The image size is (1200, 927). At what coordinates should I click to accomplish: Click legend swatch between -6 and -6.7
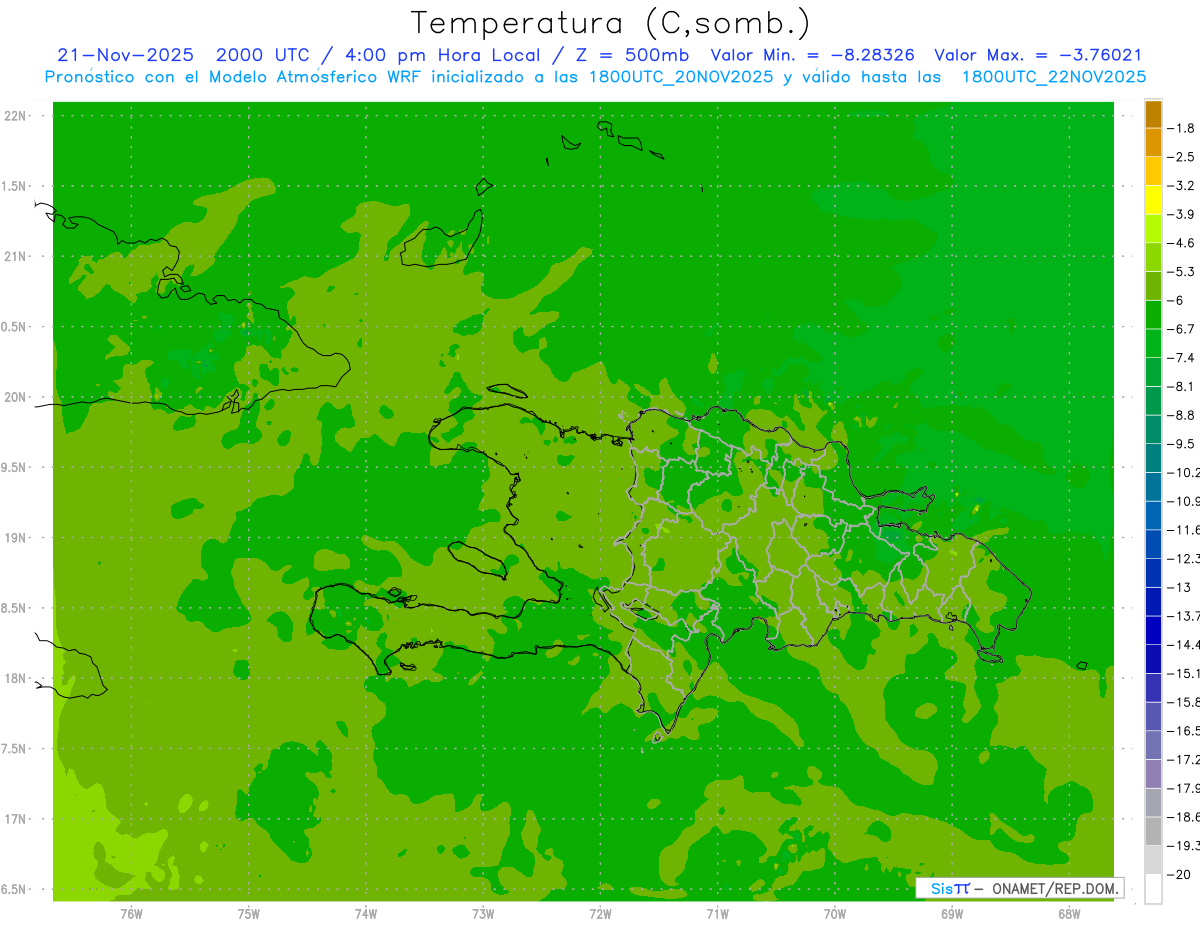point(1153,315)
